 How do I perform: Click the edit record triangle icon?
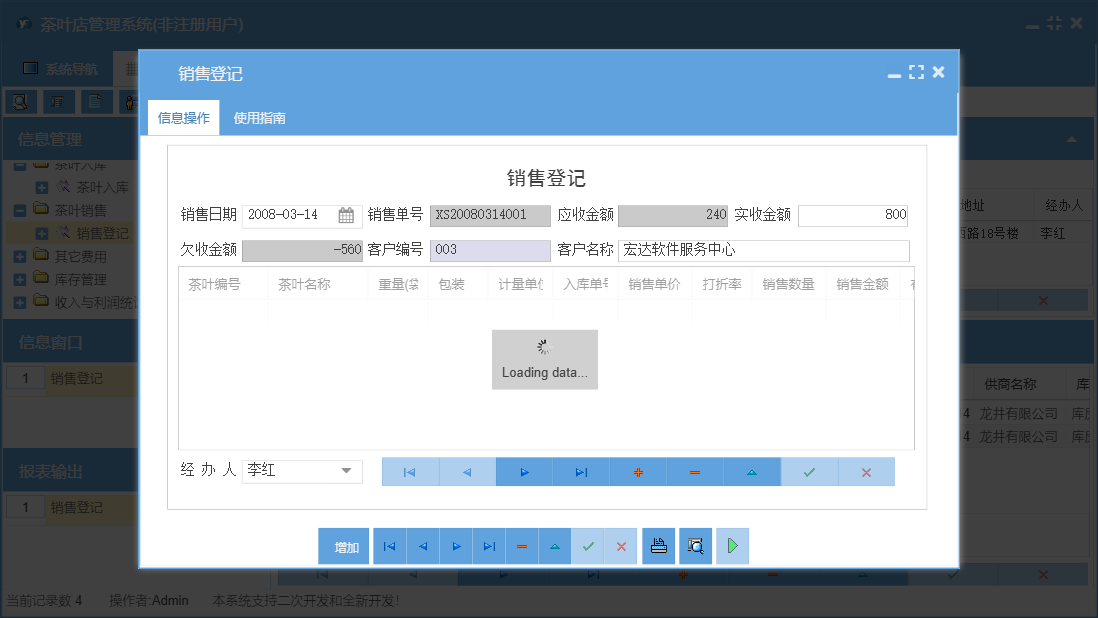(752, 471)
